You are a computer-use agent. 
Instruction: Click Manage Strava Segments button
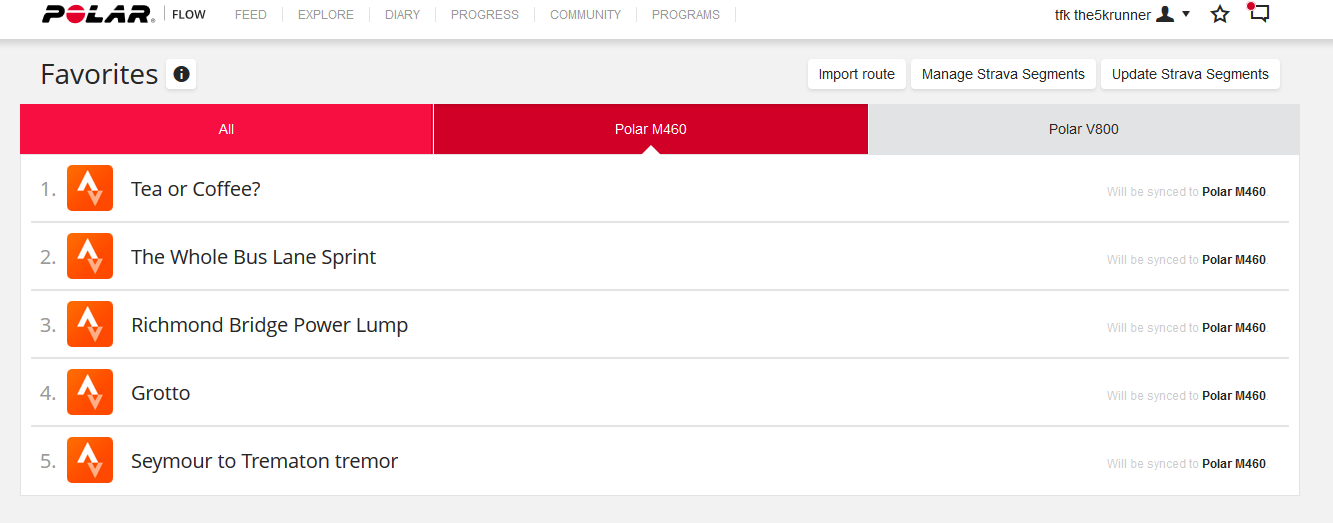coord(1003,74)
